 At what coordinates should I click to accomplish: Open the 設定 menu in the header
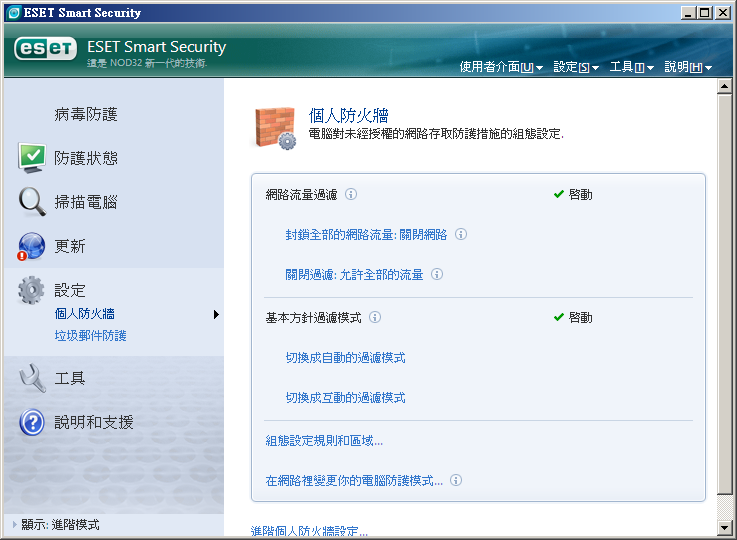click(x=576, y=67)
